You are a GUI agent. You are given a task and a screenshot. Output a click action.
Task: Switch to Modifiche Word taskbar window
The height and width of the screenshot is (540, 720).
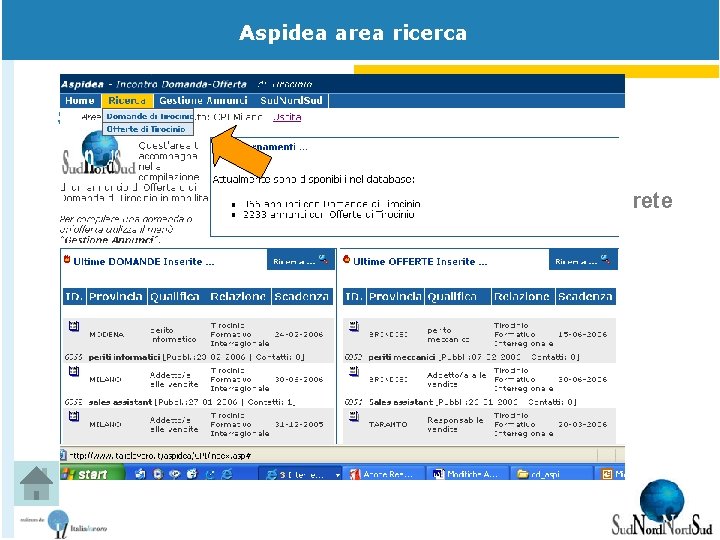[x=468, y=474]
